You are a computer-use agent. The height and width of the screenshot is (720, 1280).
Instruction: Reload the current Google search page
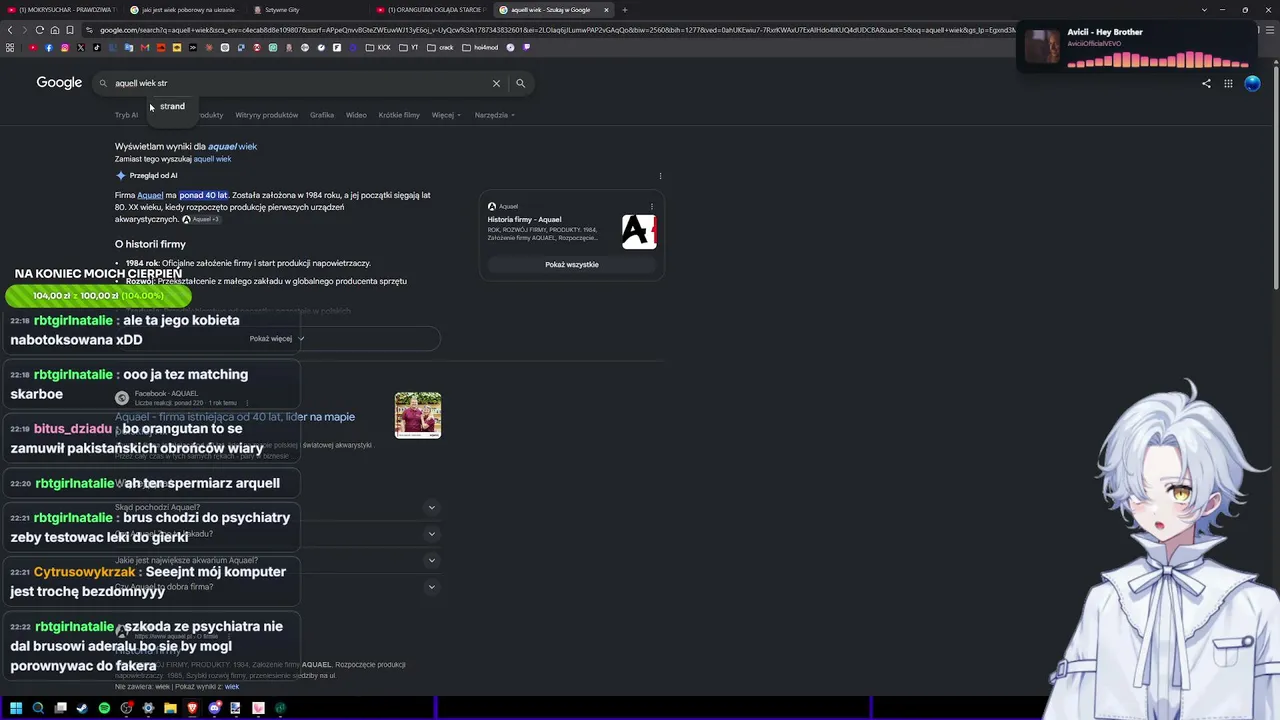pos(40,30)
